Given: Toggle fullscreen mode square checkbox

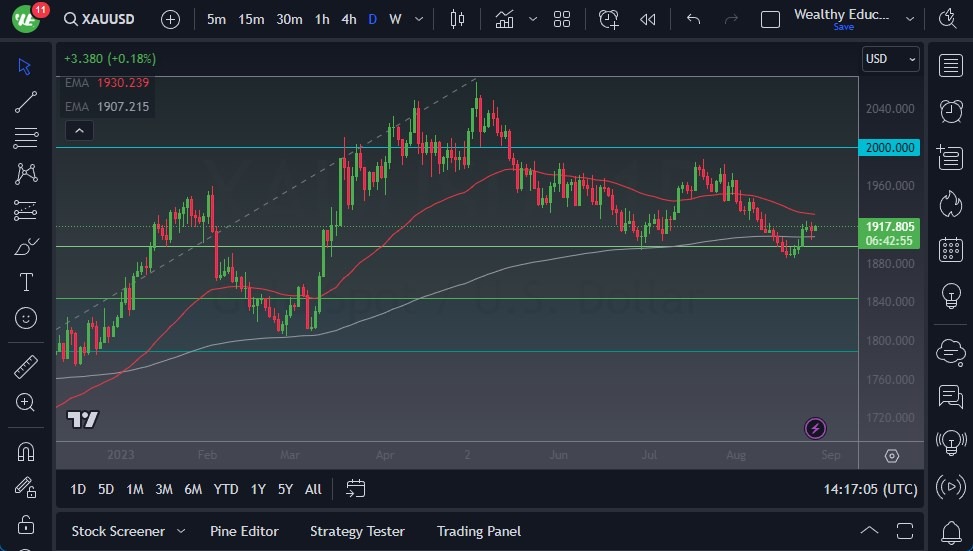Looking at the screenshot, I should 770,19.
